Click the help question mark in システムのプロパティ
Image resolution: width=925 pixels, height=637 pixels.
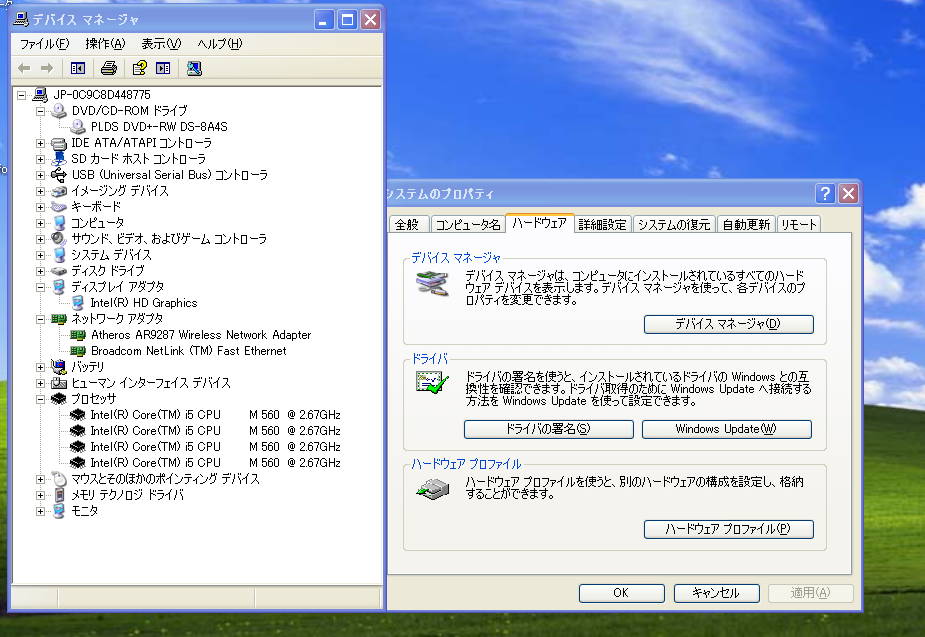tap(825, 193)
